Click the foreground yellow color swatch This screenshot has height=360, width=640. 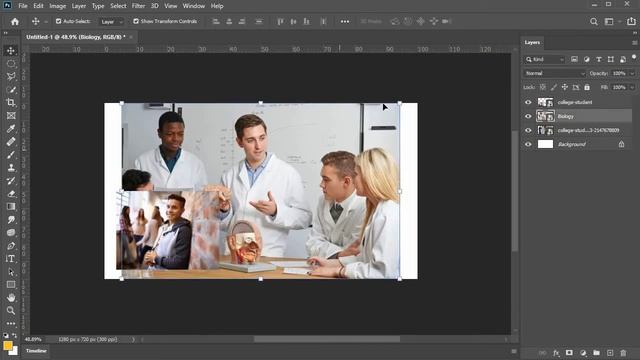coord(7,346)
